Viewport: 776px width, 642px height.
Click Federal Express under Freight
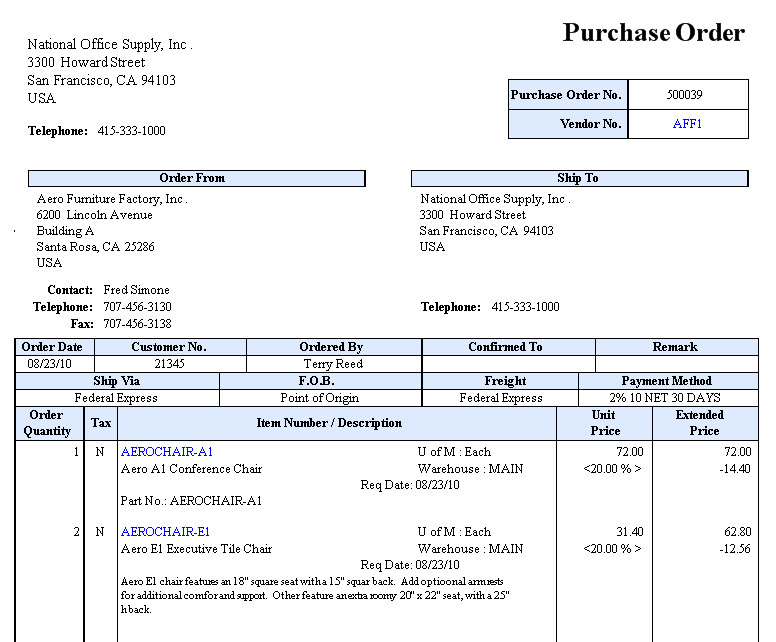tap(501, 398)
